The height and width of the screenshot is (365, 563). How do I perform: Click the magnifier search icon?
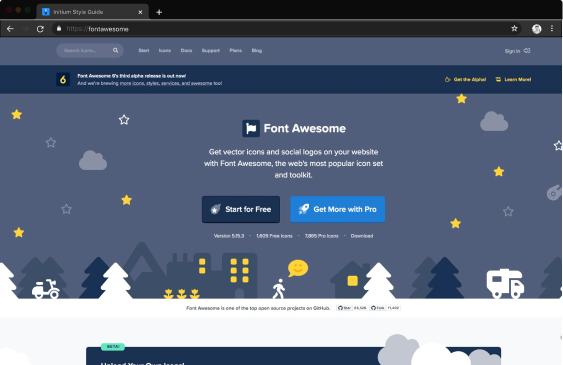coord(116,51)
